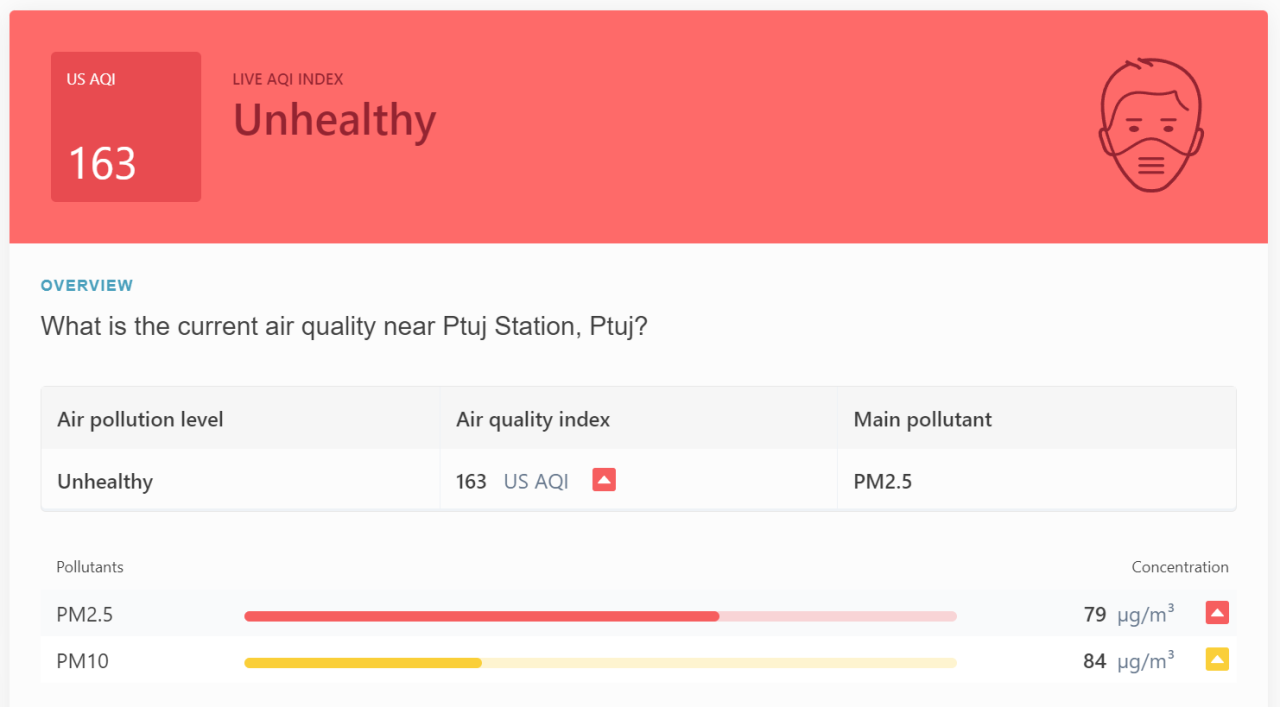Click the US AQI link beside 163

pyautogui.click(x=536, y=482)
